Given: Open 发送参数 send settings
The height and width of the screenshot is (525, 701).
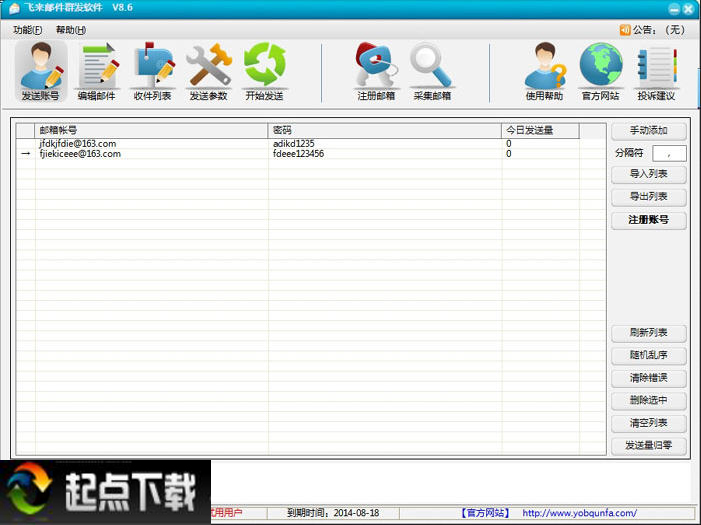Looking at the screenshot, I should pyautogui.click(x=208, y=71).
